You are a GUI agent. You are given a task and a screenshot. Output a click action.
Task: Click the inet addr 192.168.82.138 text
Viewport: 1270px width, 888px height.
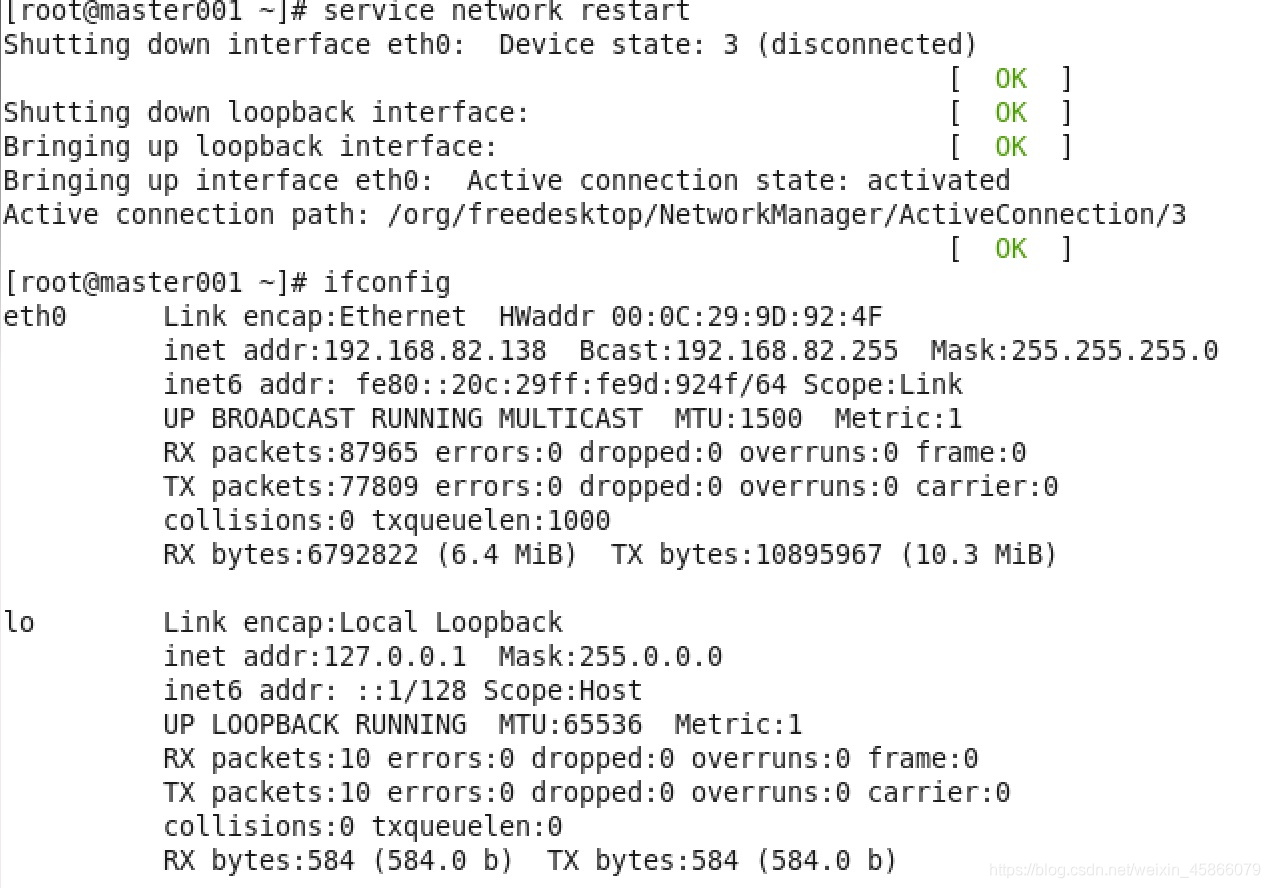pyautogui.click(x=355, y=351)
